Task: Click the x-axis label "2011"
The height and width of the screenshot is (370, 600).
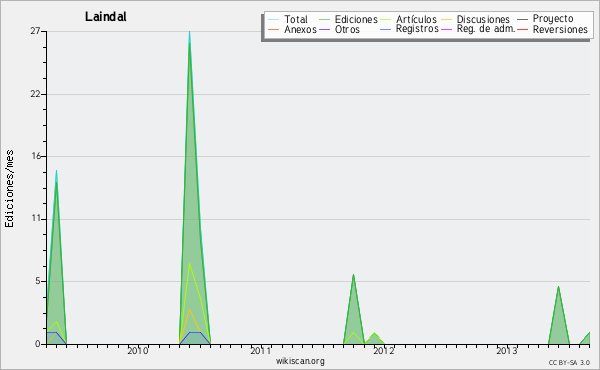Action: point(261,350)
